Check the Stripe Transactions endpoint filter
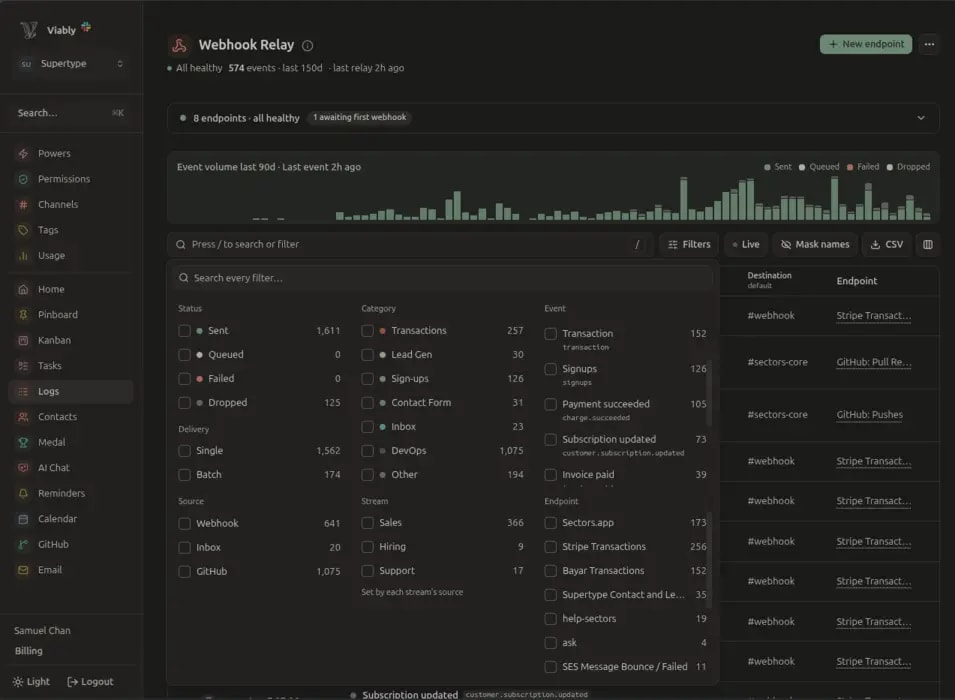955x700 pixels. click(x=551, y=547)
